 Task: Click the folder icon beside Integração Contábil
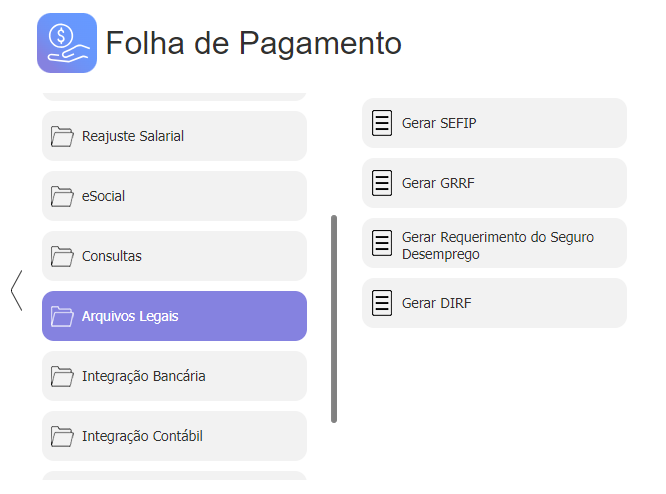point(62,436)
